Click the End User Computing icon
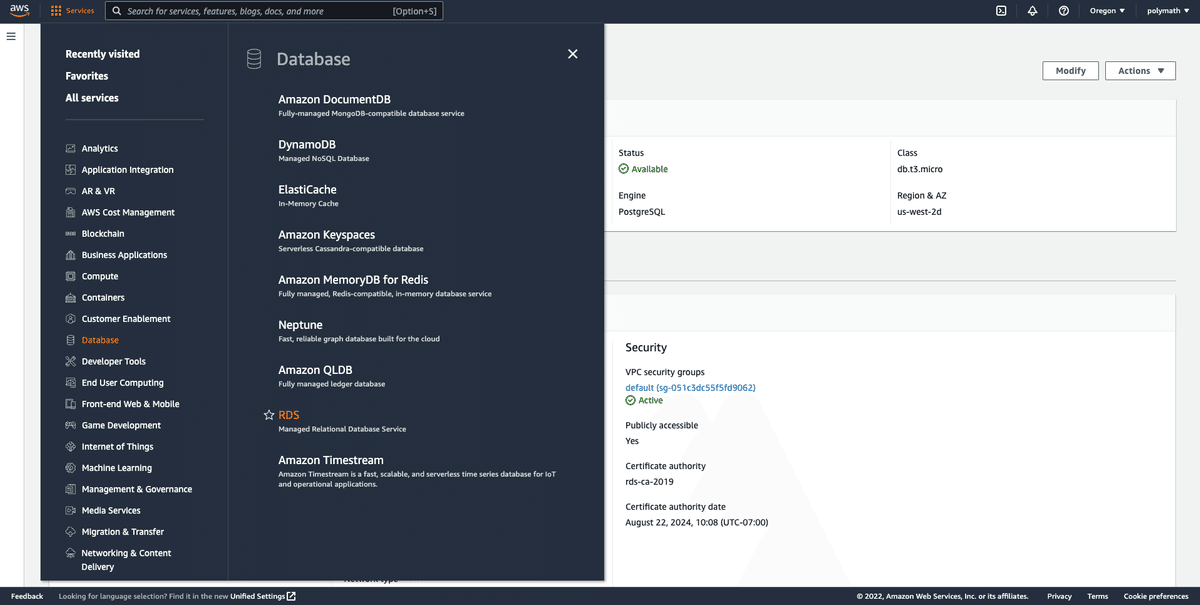Viewport: 1200px width, 605px height. click(71, 383)
